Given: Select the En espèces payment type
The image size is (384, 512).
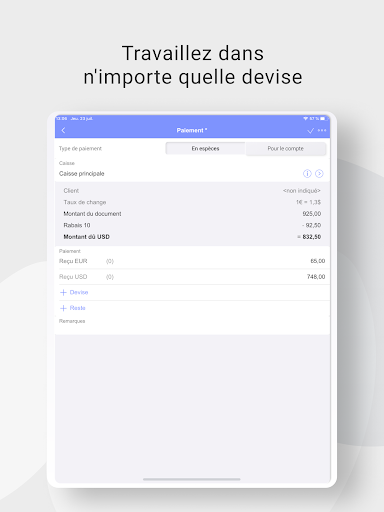Looking at the screenshot, I should 205,148.
